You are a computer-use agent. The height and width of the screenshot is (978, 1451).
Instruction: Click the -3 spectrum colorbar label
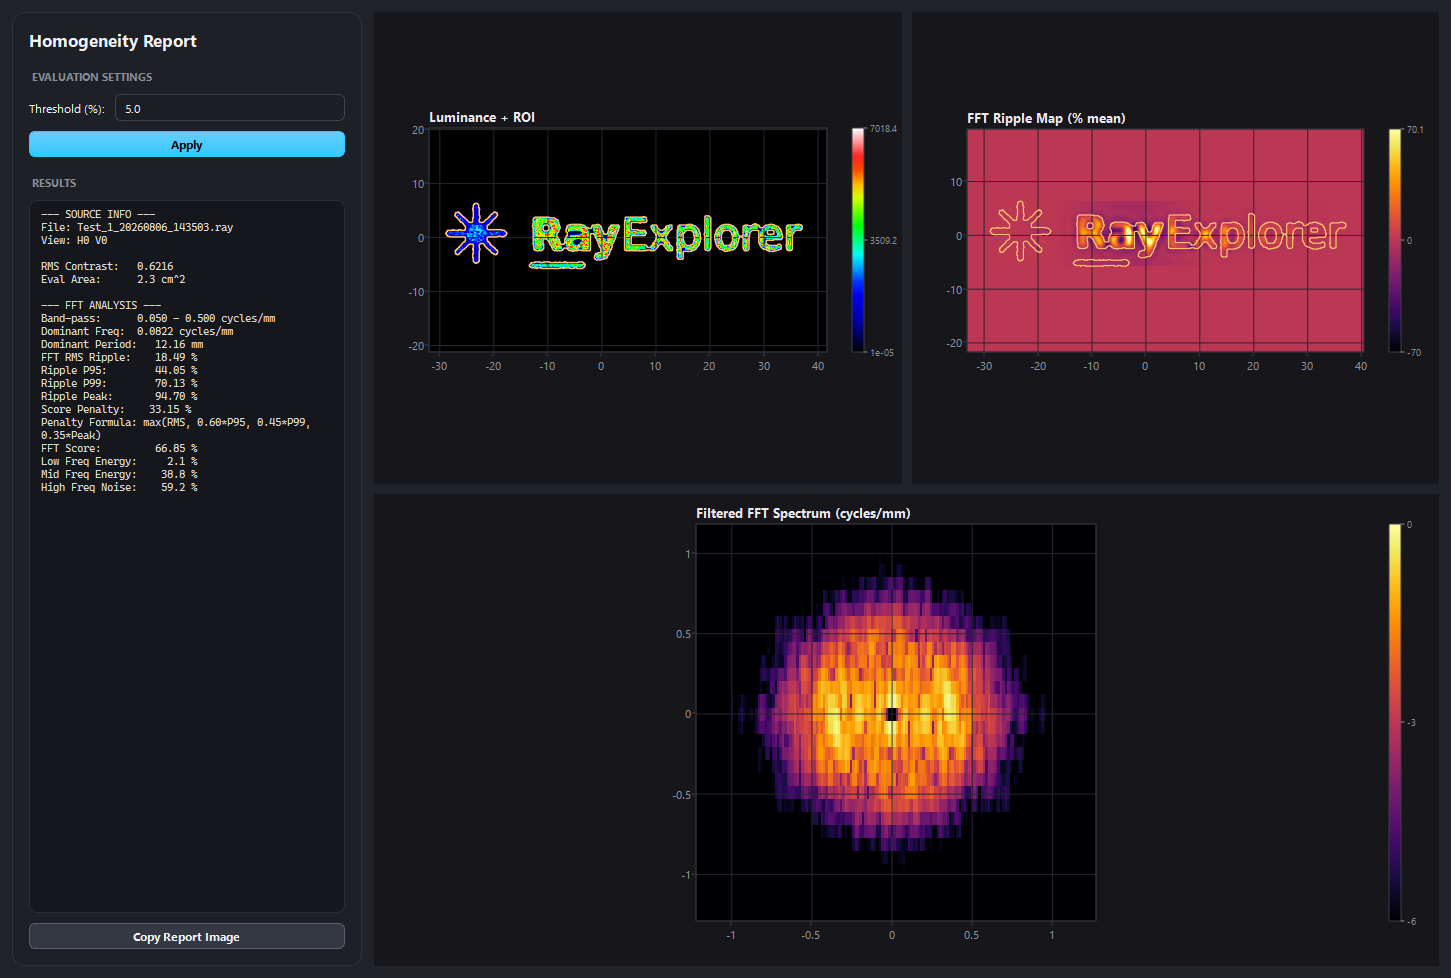point(1411,723)
